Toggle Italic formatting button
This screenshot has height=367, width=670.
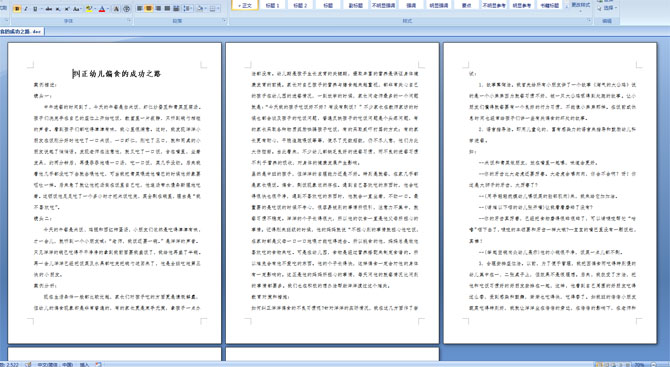(x=26, y=9)
